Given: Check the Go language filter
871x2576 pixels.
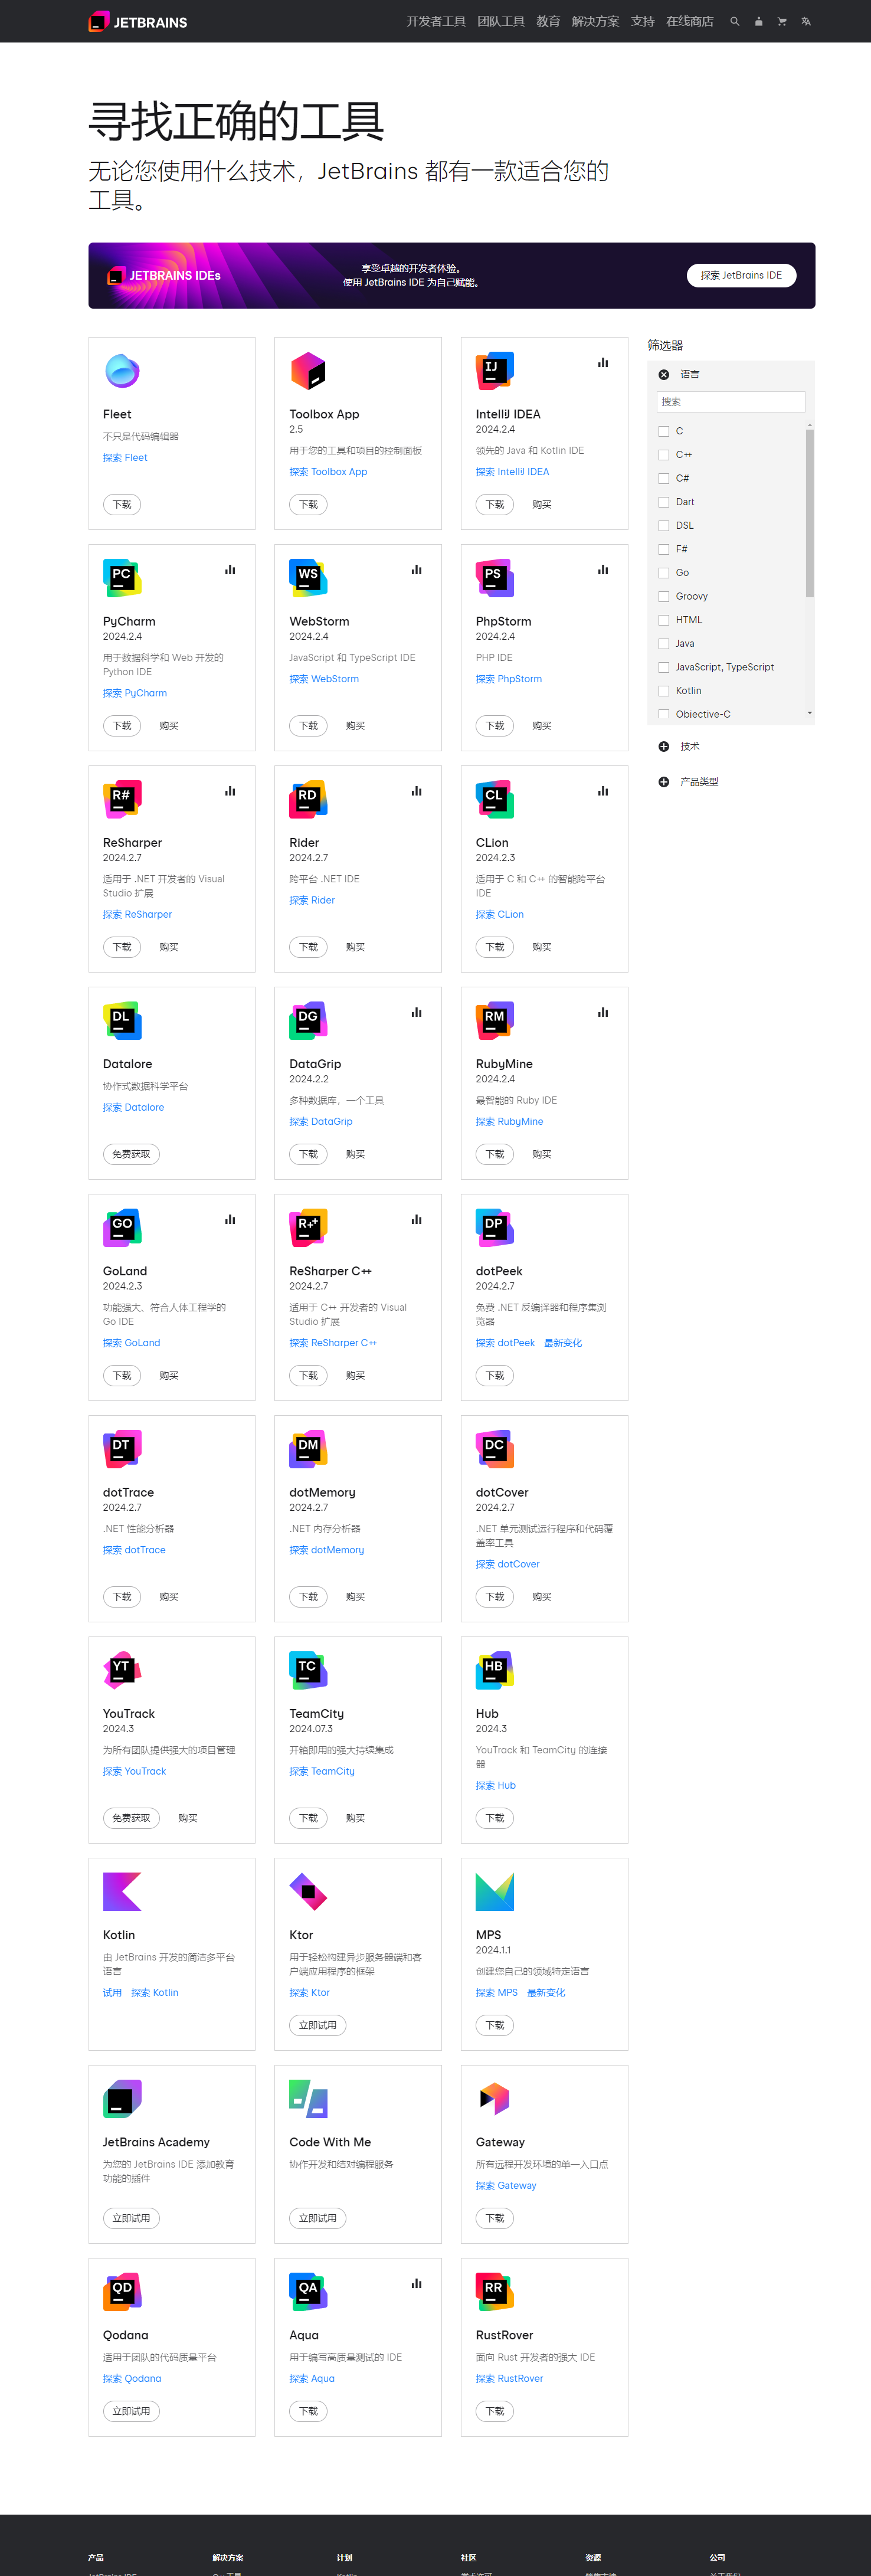Looking at the screenshot, I should click(664, 573).
